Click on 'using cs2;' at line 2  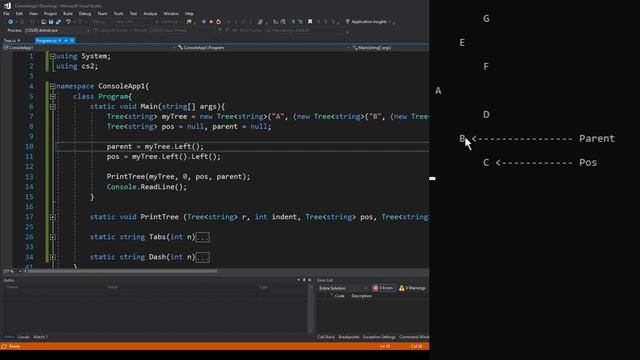click(77, 66)
